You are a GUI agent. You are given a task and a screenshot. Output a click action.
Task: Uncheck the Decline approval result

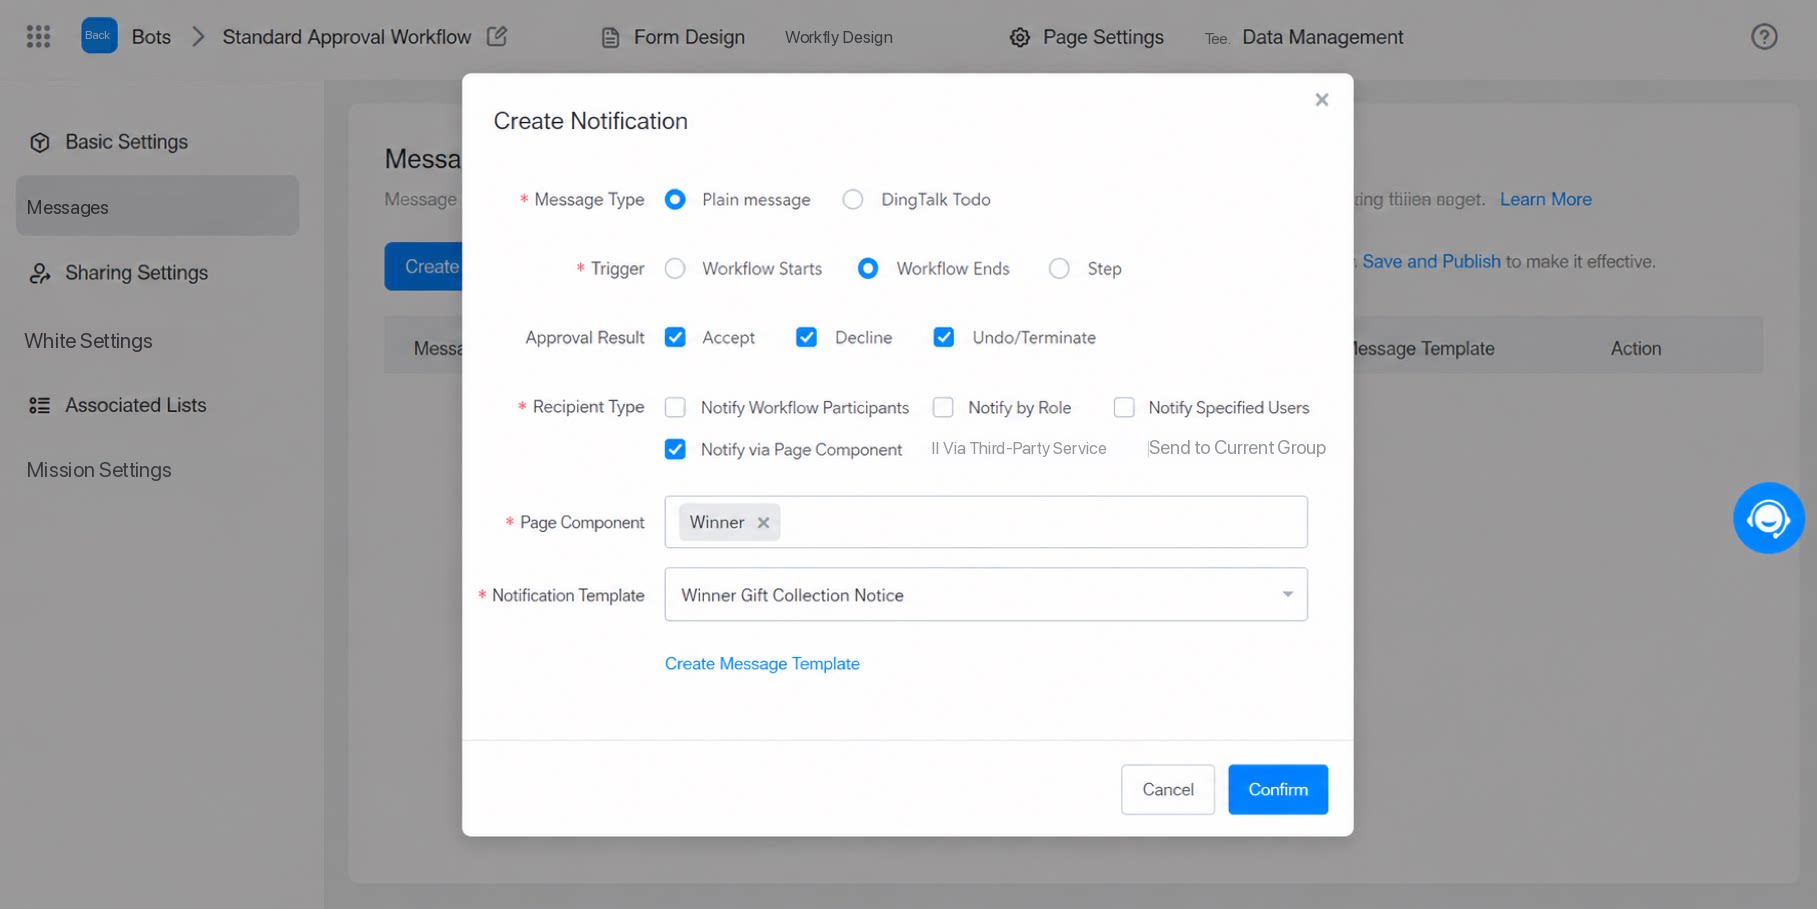[806, 337]
